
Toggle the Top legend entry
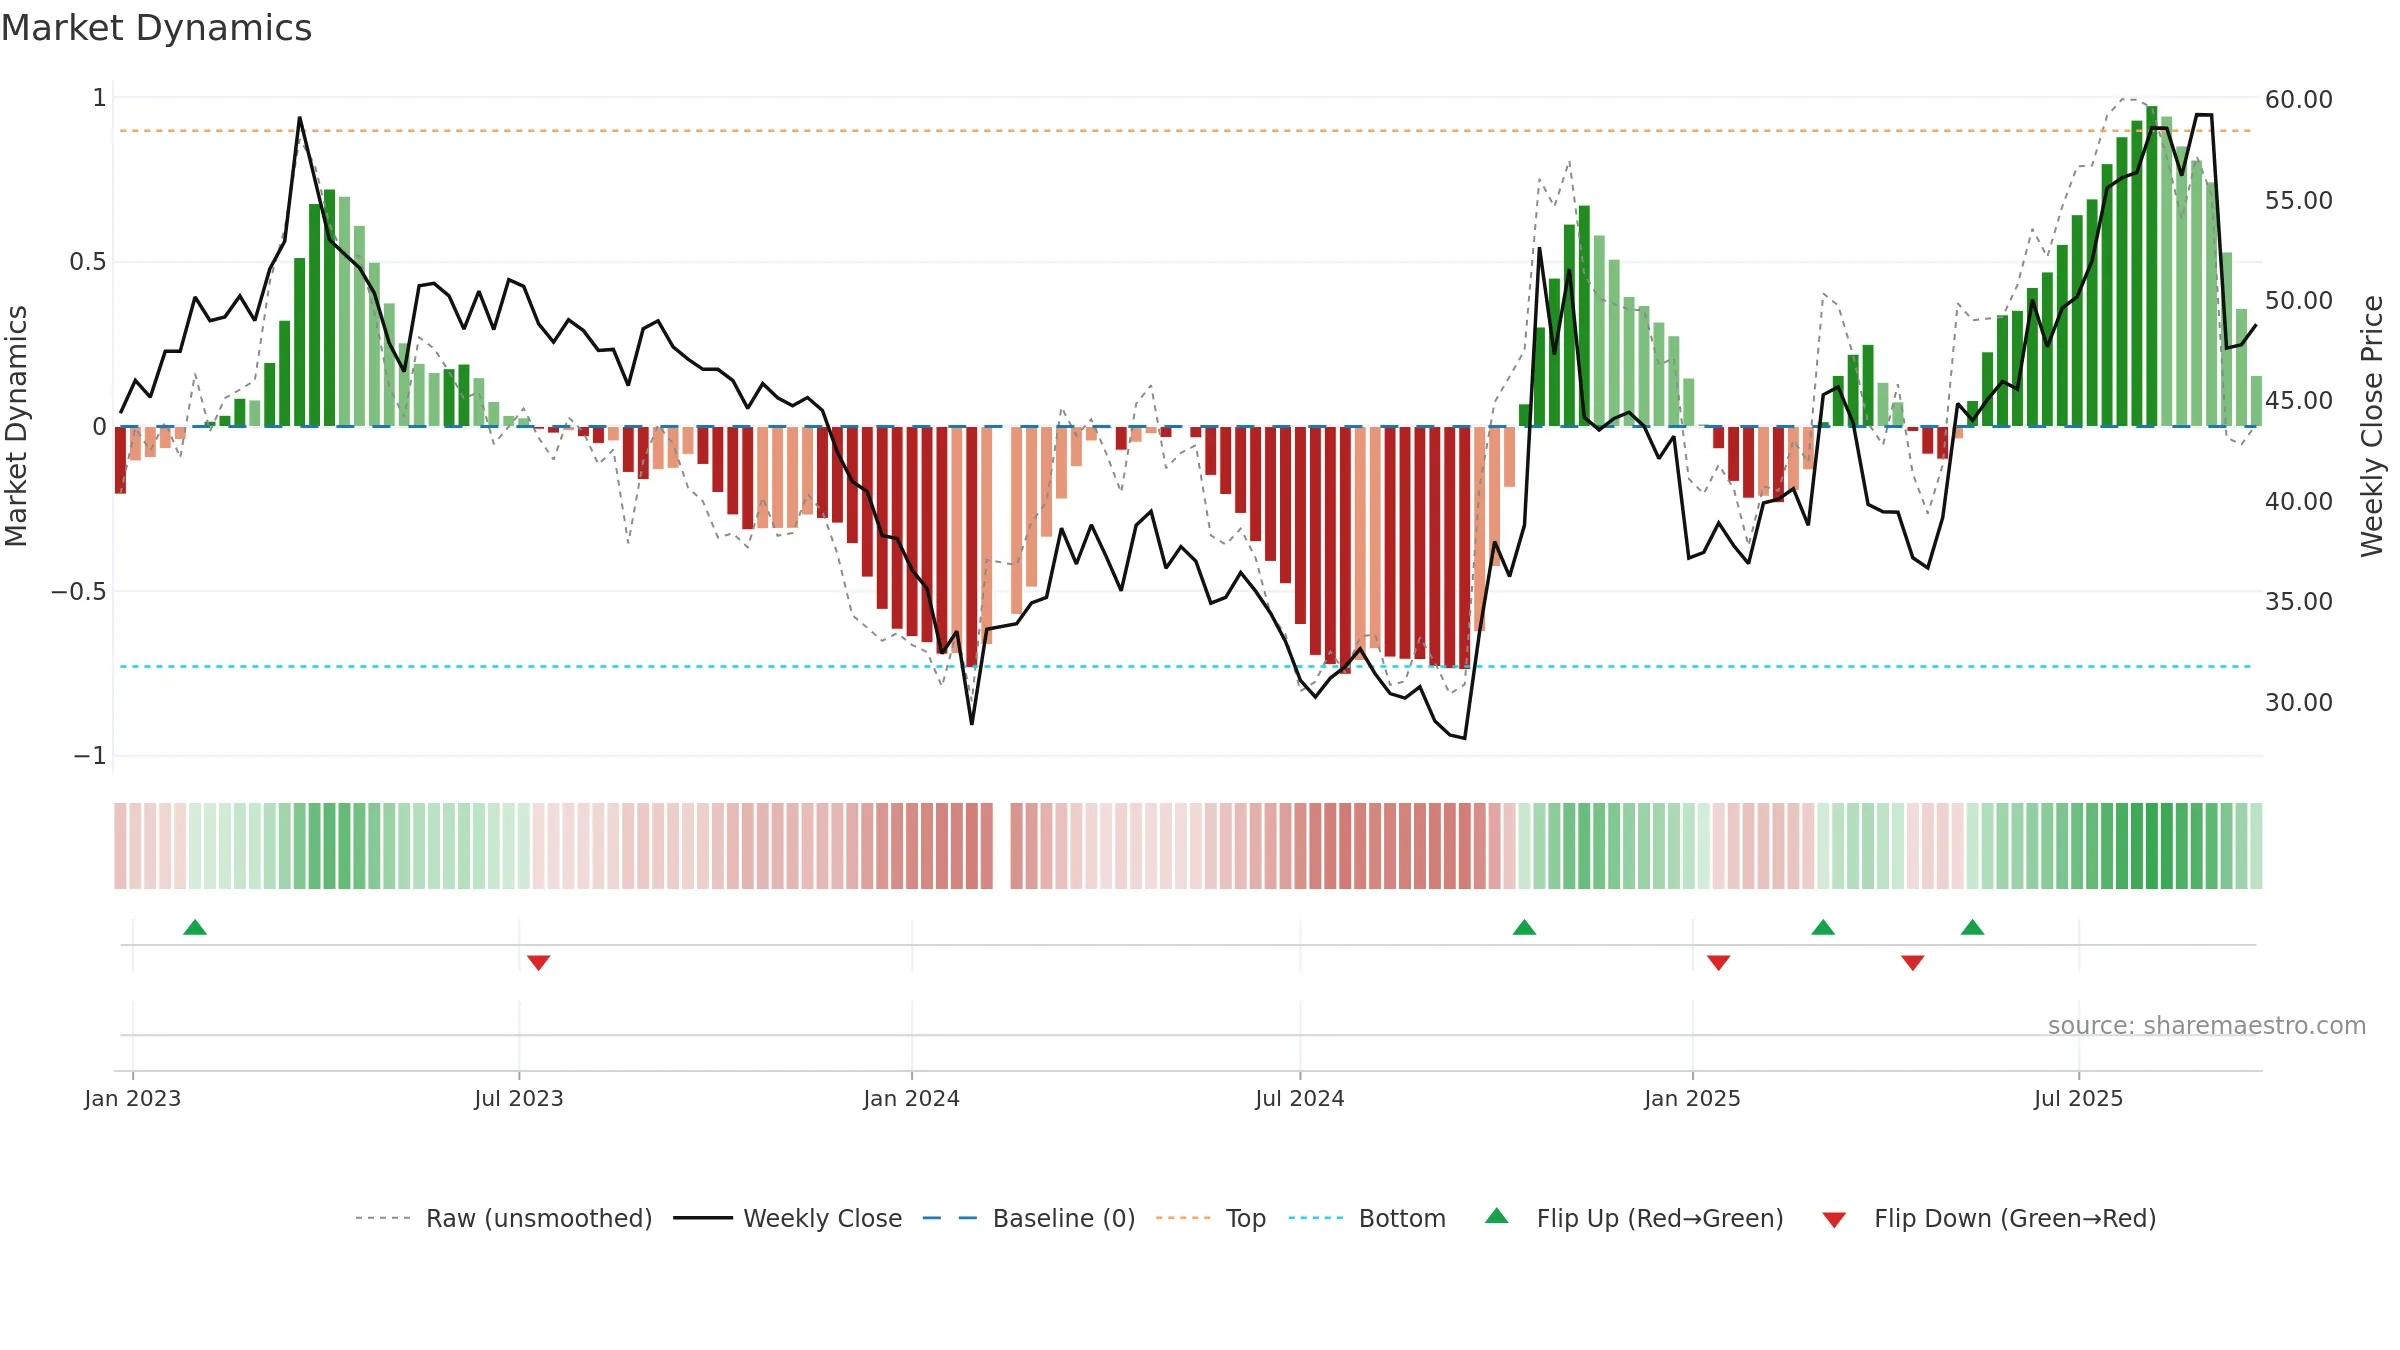(x=1210, y=1218)
